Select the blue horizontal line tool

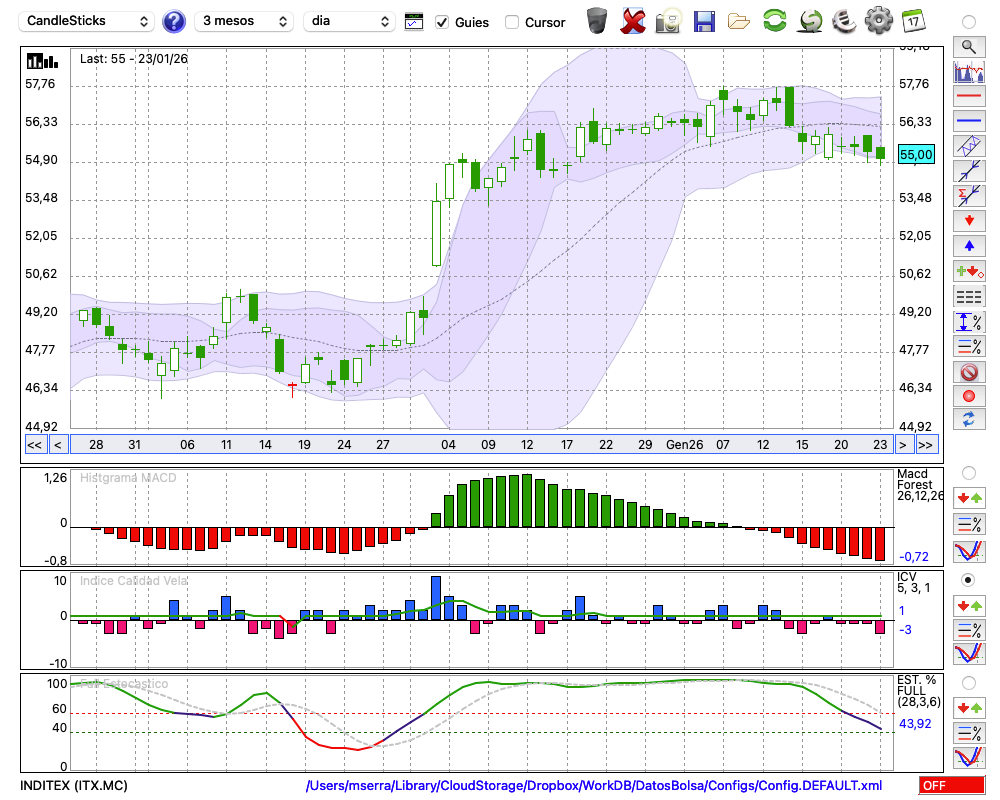click(968, 121)
